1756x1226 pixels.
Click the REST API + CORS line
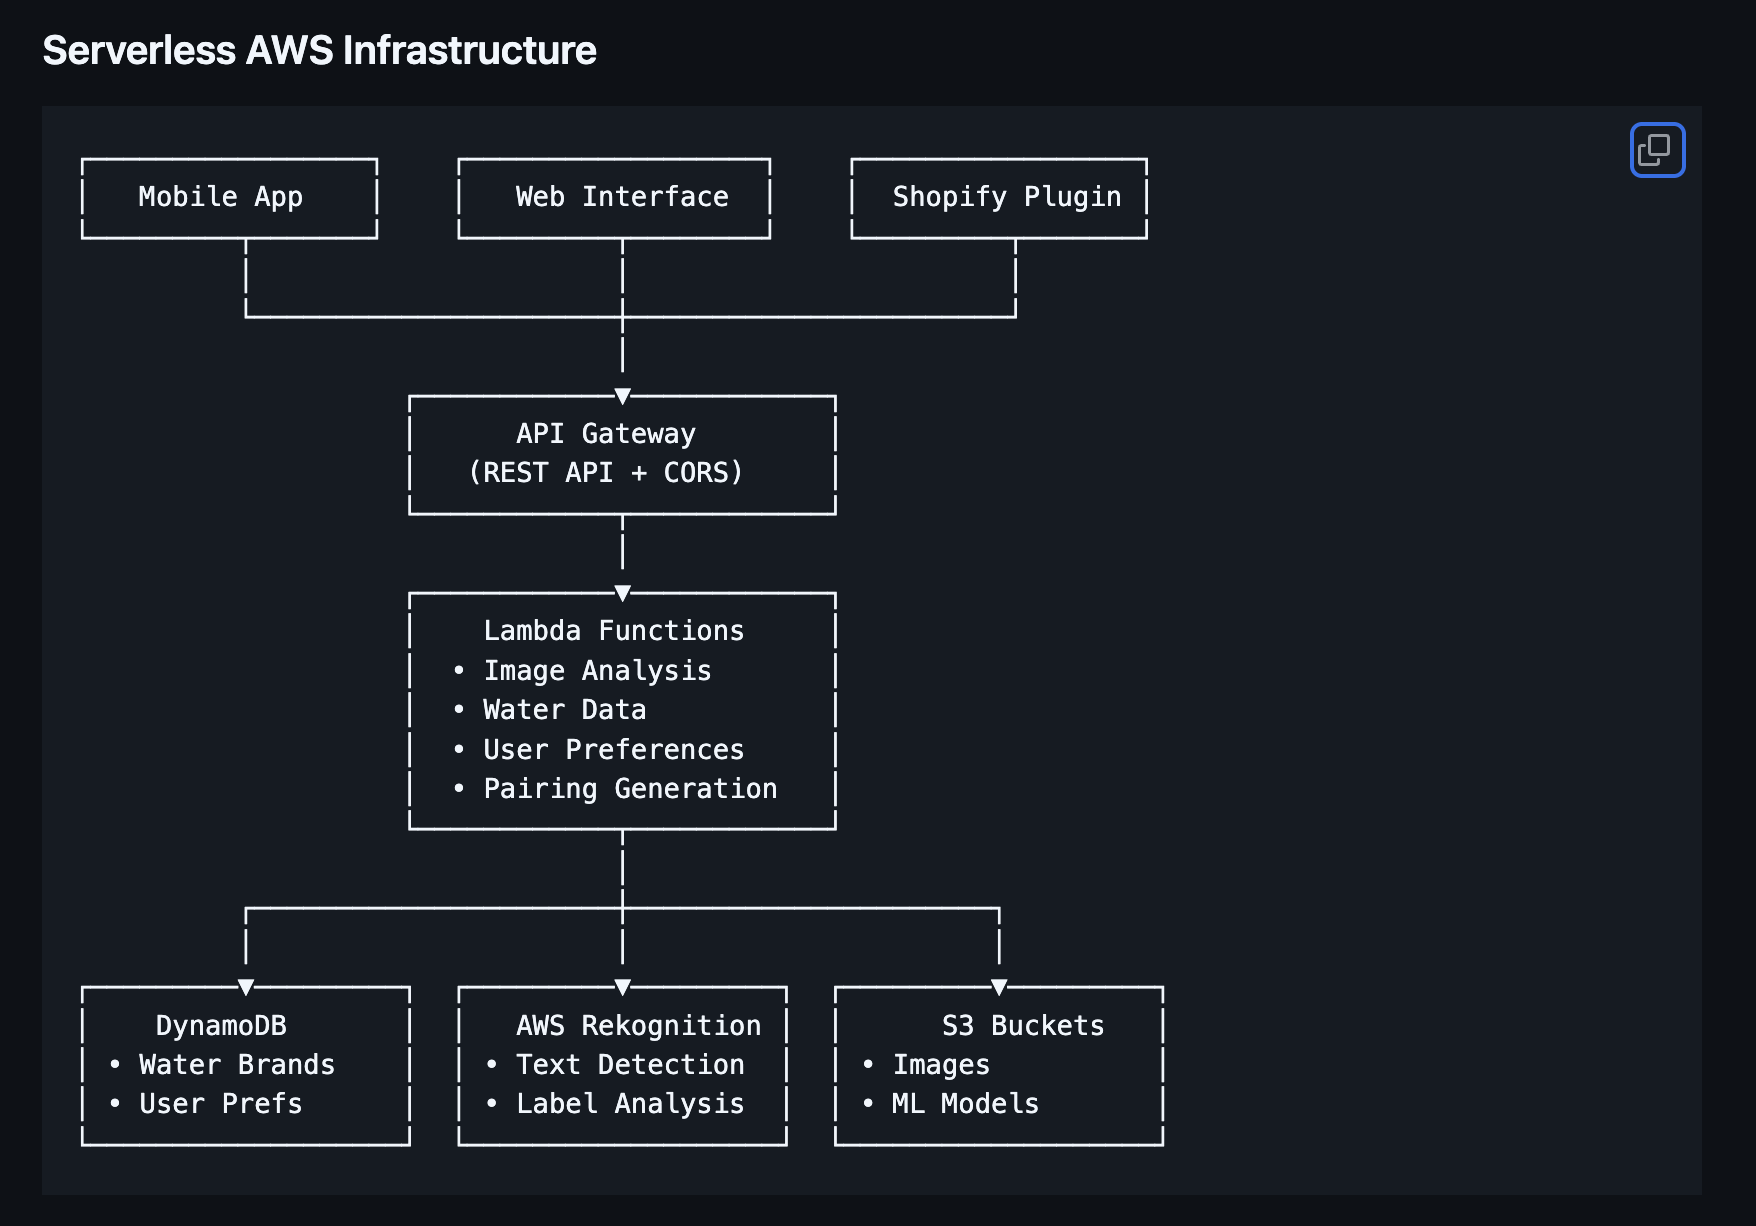coord(606,473)
